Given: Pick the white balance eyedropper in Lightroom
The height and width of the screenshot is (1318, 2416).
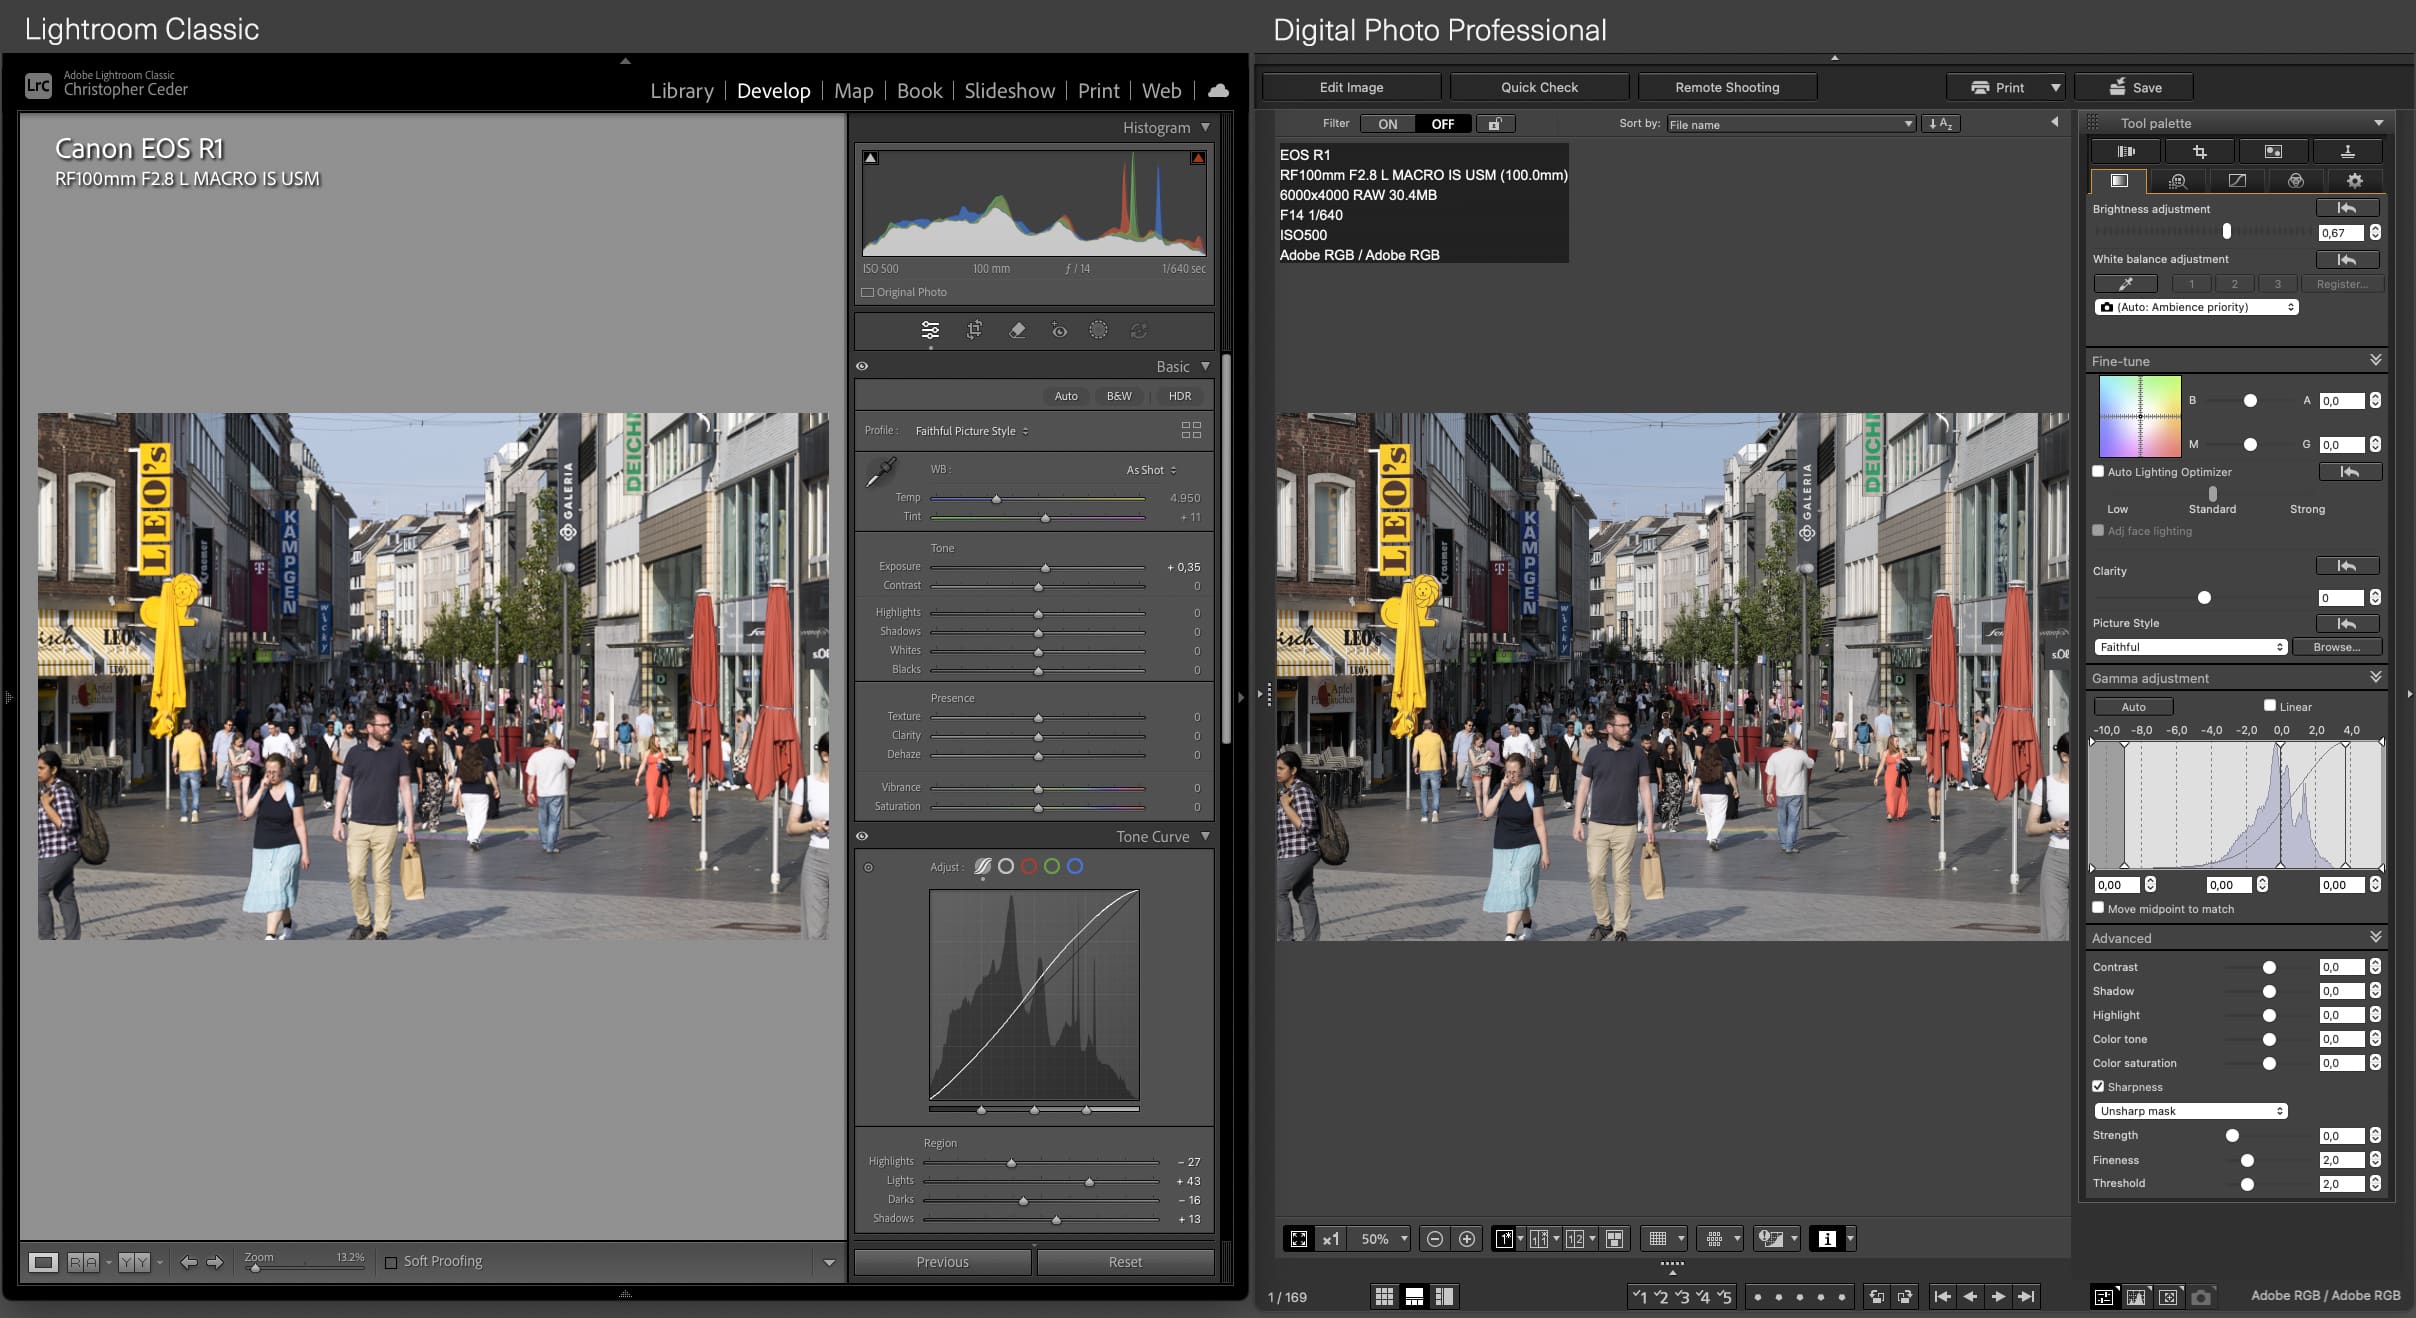Looking at the screenshot, I should click(x=880, y=472).
